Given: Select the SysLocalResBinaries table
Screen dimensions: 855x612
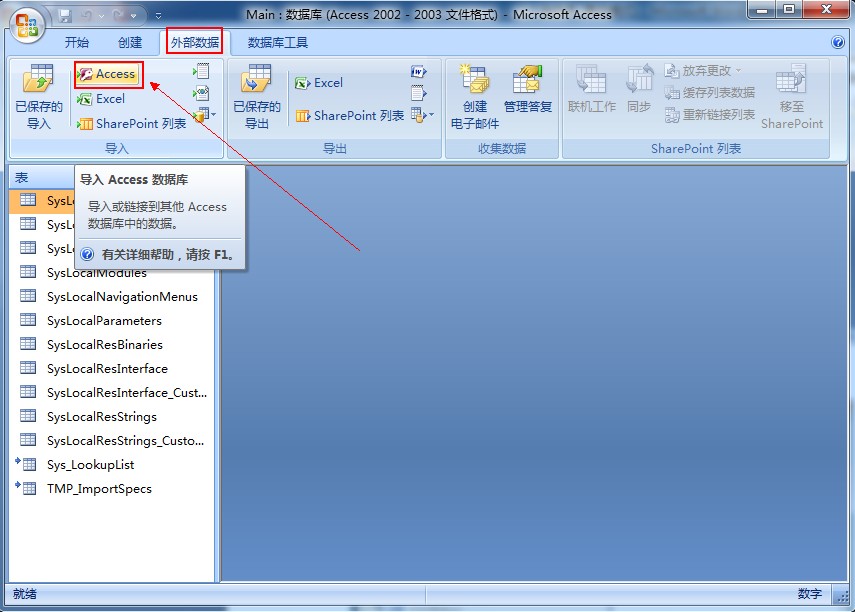Looking at the screenshot, I should [x=112, y=345].
